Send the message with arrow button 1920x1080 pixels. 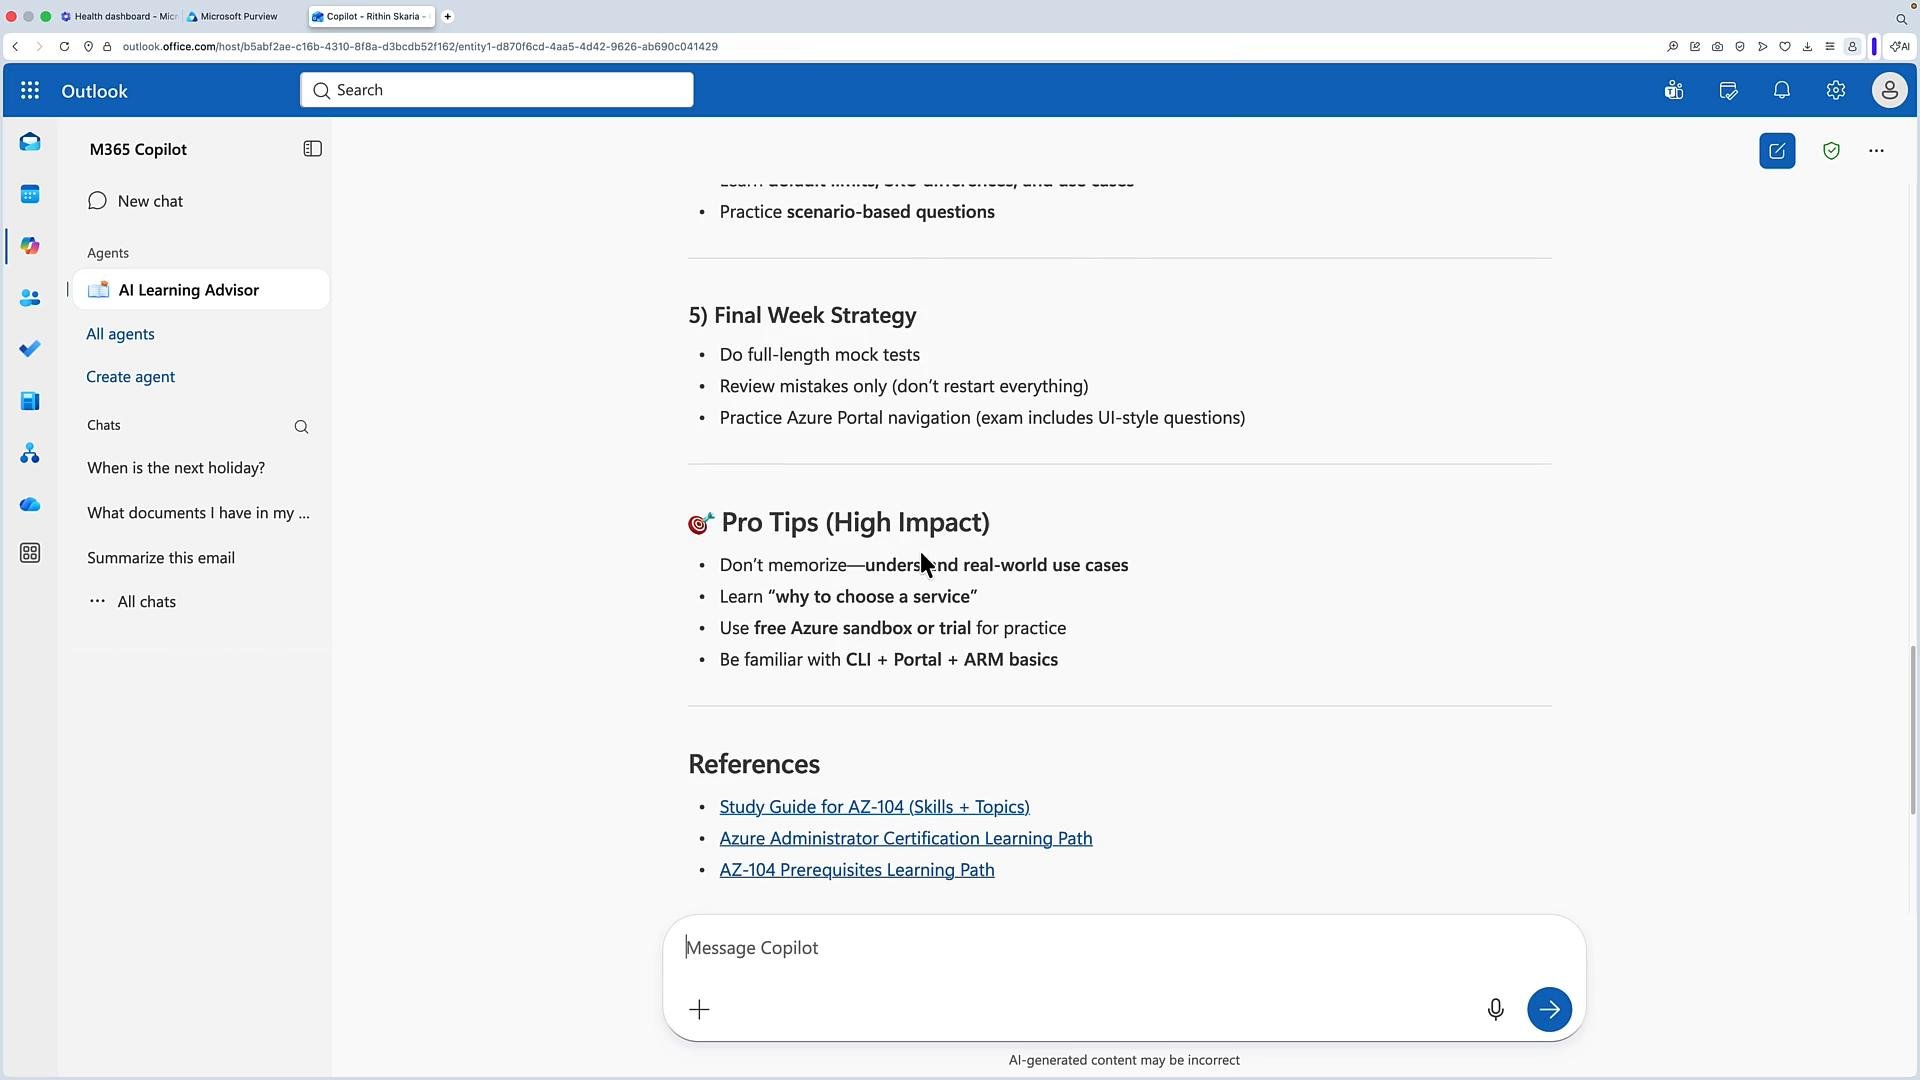pyautogui.click(x=1549, y=1010)
